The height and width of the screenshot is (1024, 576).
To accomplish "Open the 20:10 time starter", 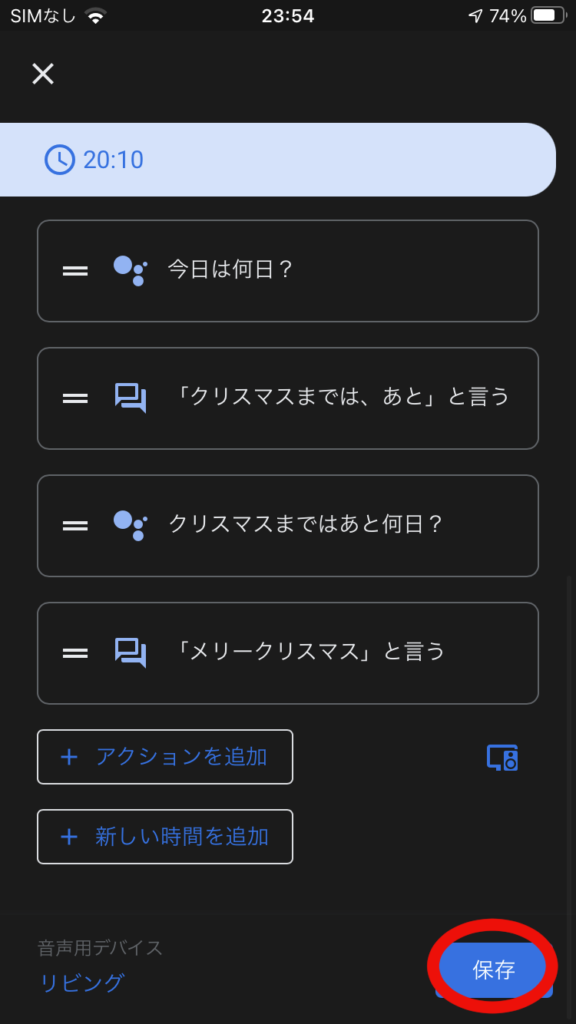I will tap(278, 159).
